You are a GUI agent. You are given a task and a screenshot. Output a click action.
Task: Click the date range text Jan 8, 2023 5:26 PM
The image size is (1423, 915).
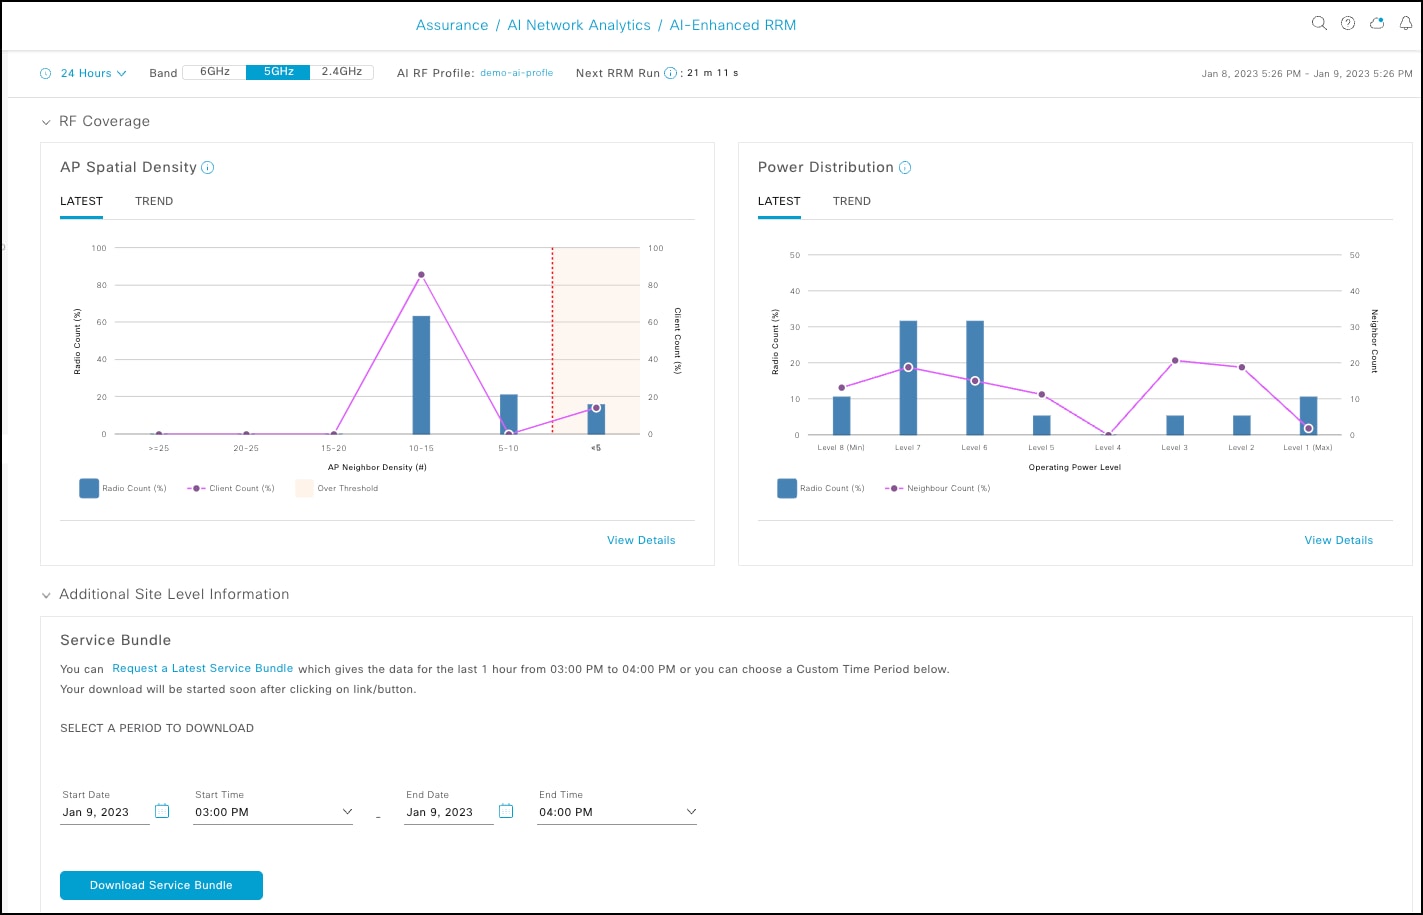point(1251,74)
